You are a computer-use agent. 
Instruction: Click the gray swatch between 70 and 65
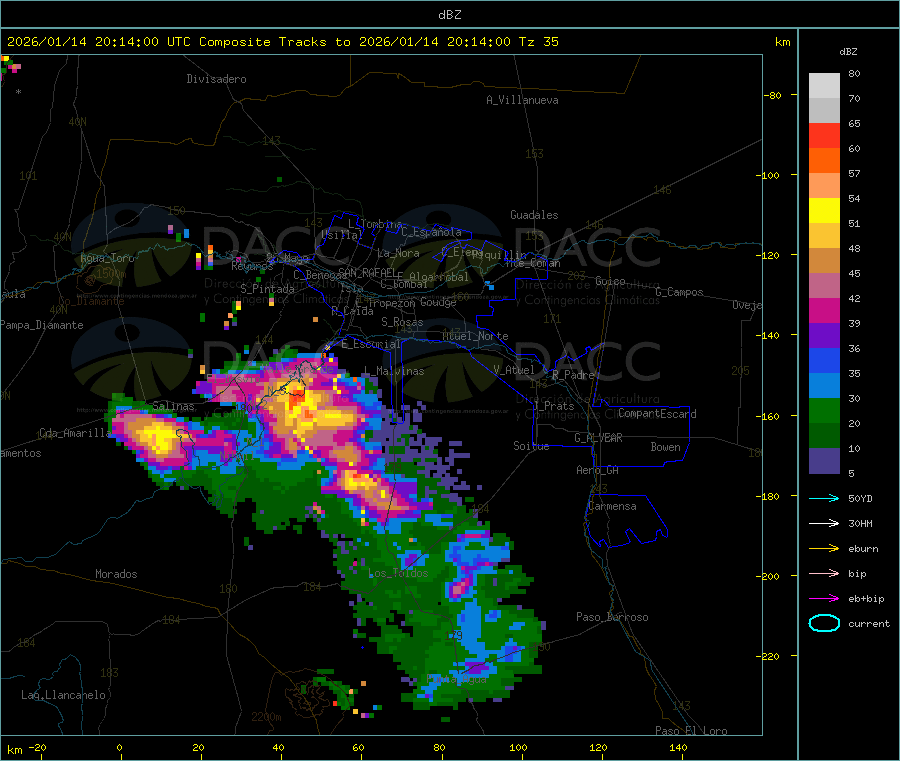pyautogui.click(x=824, y=110)
